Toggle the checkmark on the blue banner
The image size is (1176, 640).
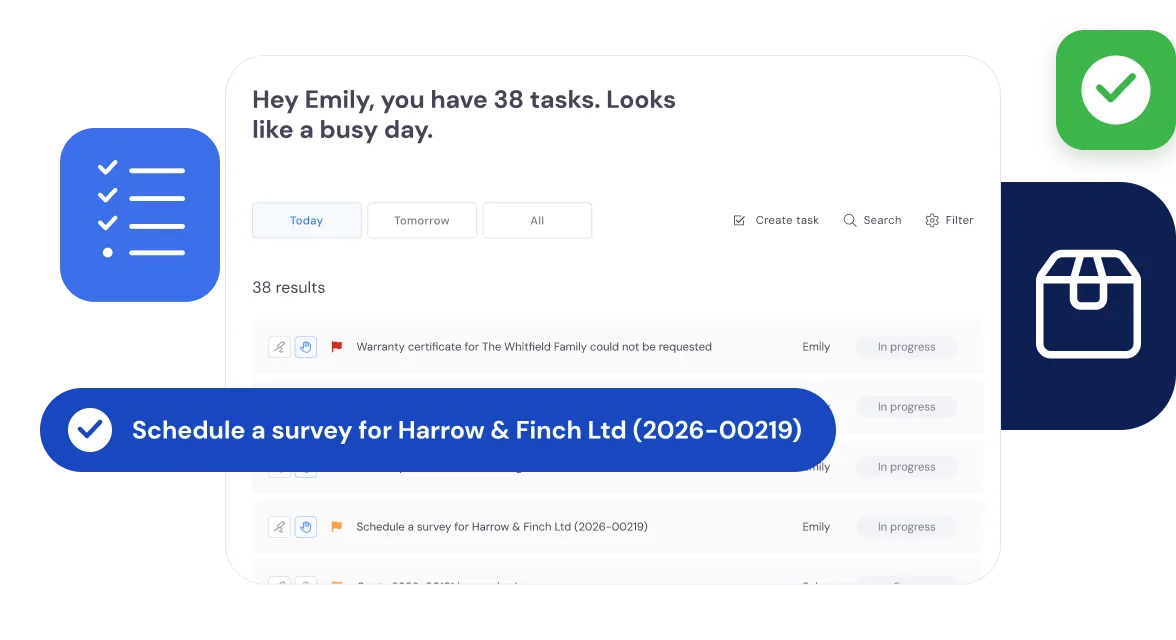(x=90, y=430)
